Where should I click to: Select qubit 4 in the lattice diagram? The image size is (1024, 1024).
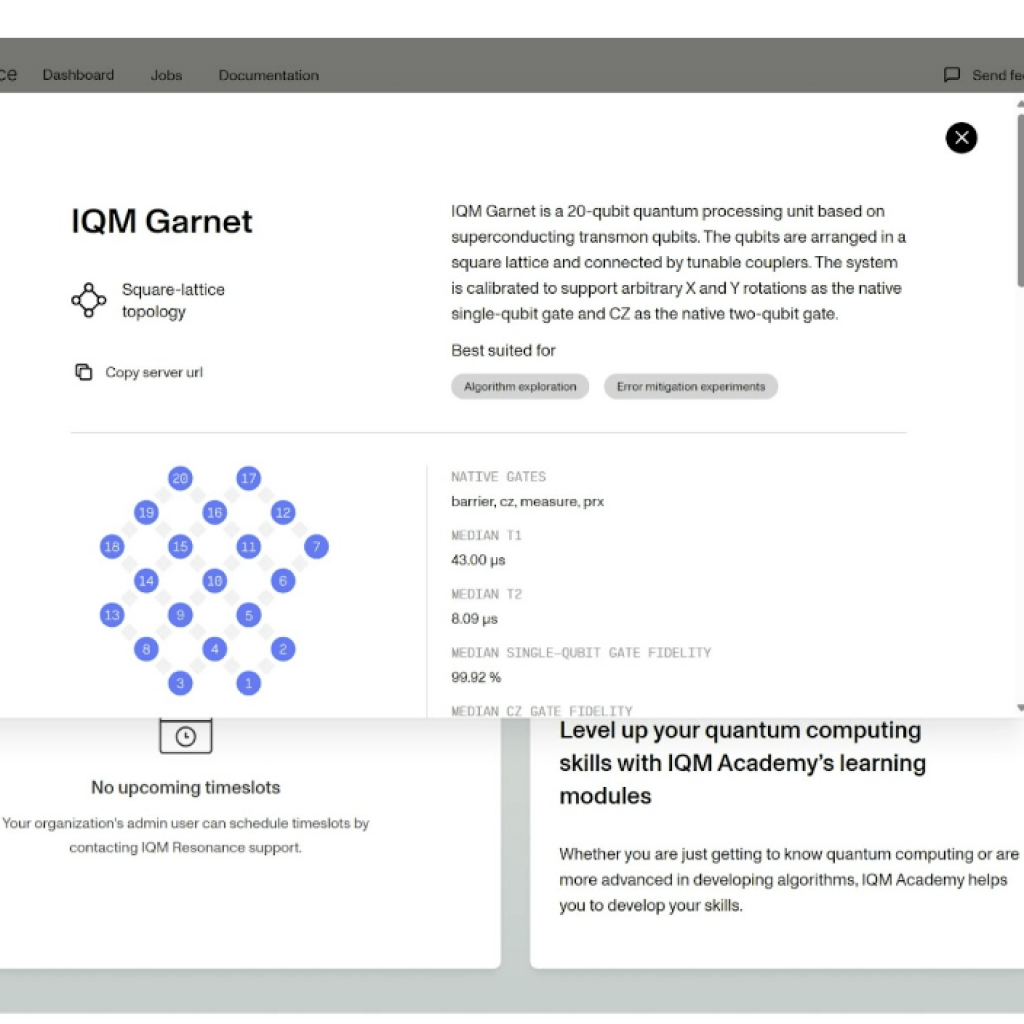[x=214, y=649]
